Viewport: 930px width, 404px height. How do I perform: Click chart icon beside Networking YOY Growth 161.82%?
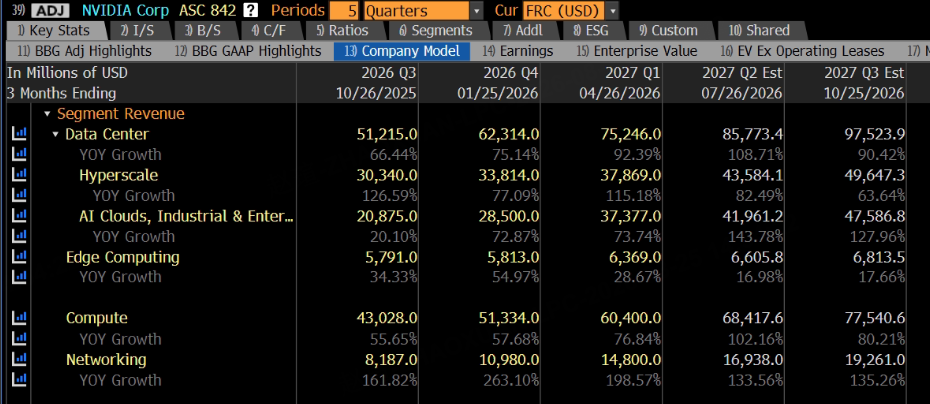[19, 380]
